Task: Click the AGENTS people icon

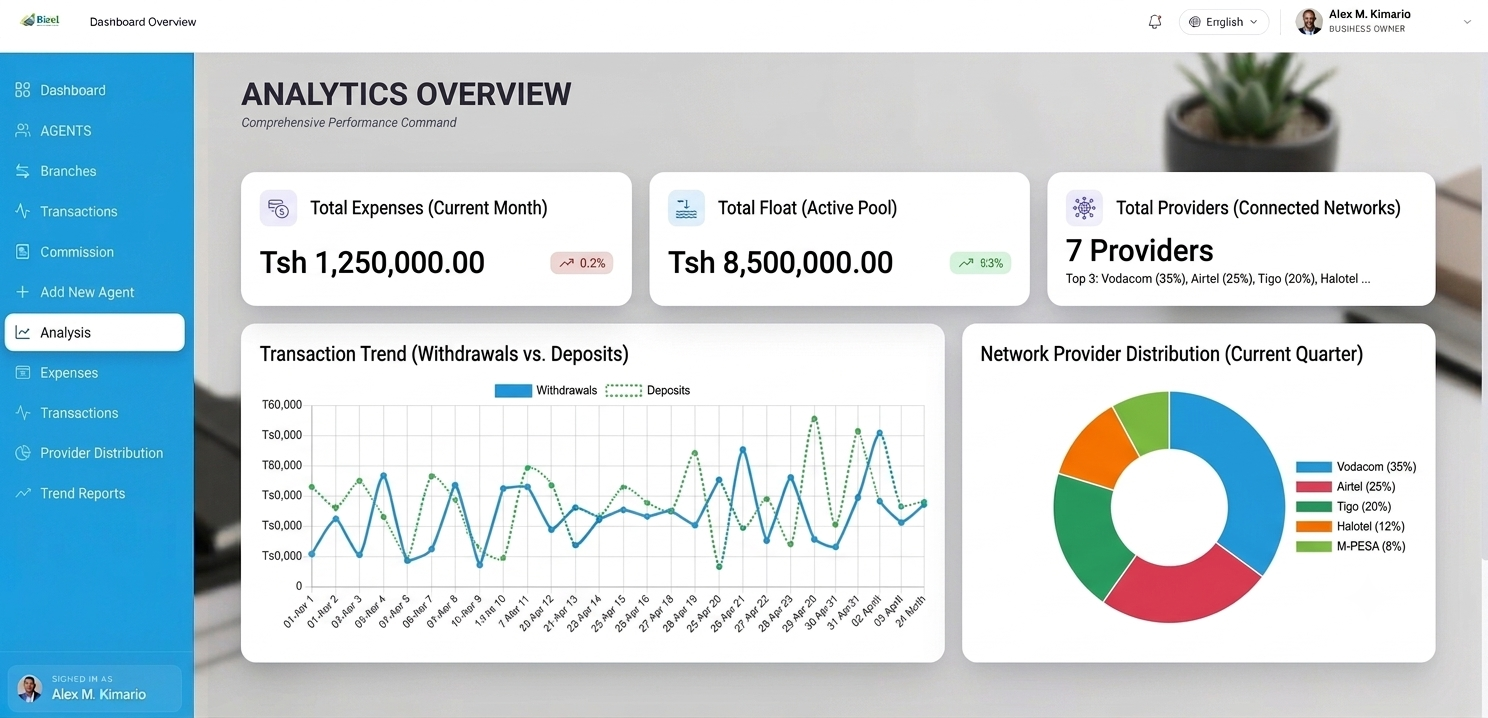Action: pyautogui.click(x=23, y=131)
